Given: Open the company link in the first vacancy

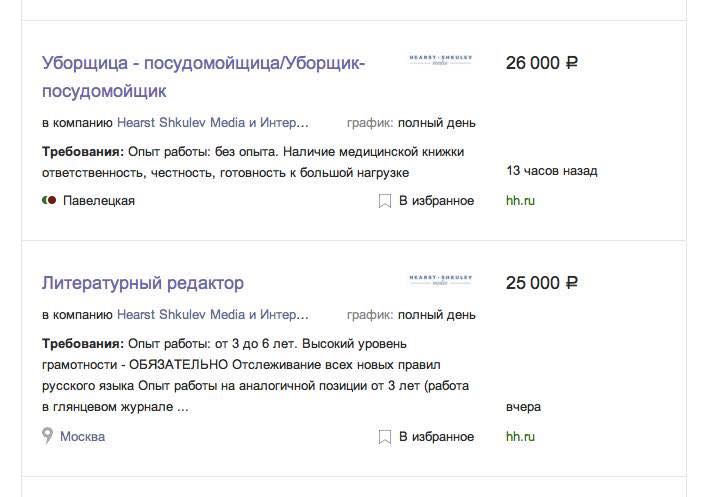Looking at the screenshot, I should (x=213, y=124).
